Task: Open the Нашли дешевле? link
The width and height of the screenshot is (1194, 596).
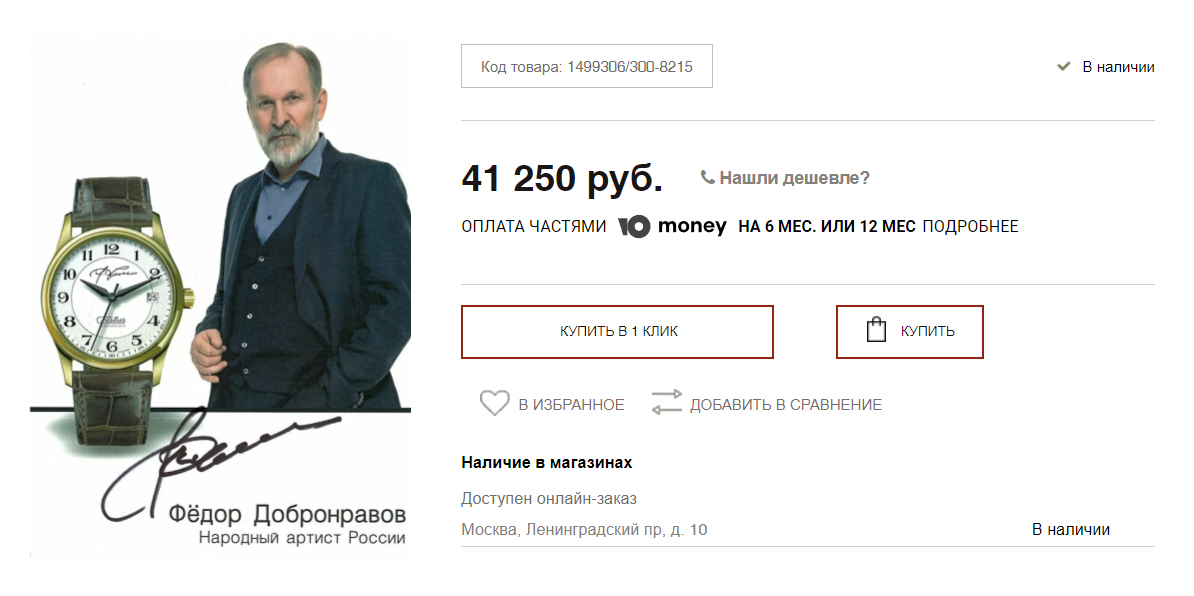Action: coord(794,178)
